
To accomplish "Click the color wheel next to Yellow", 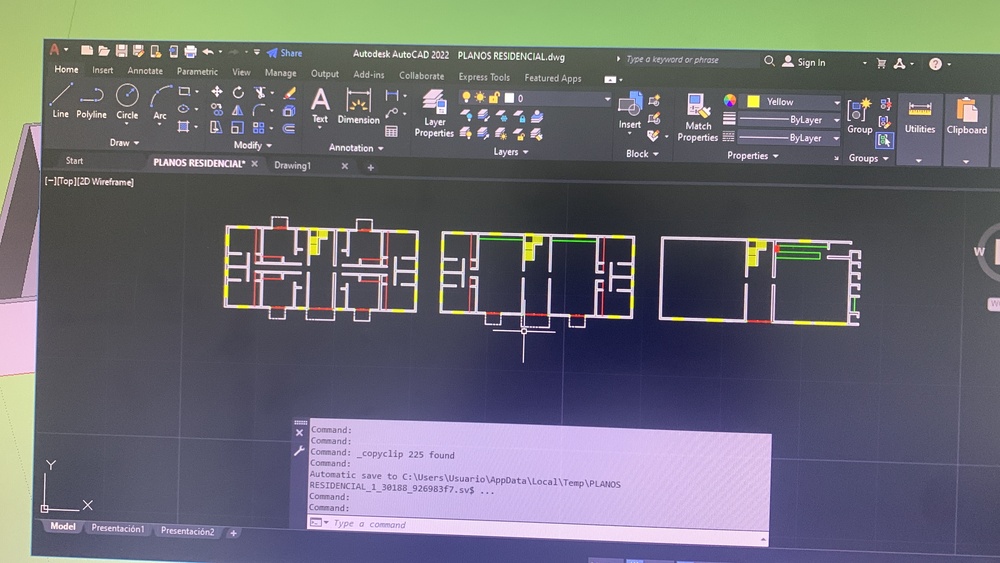I will [x=730, y=101].
